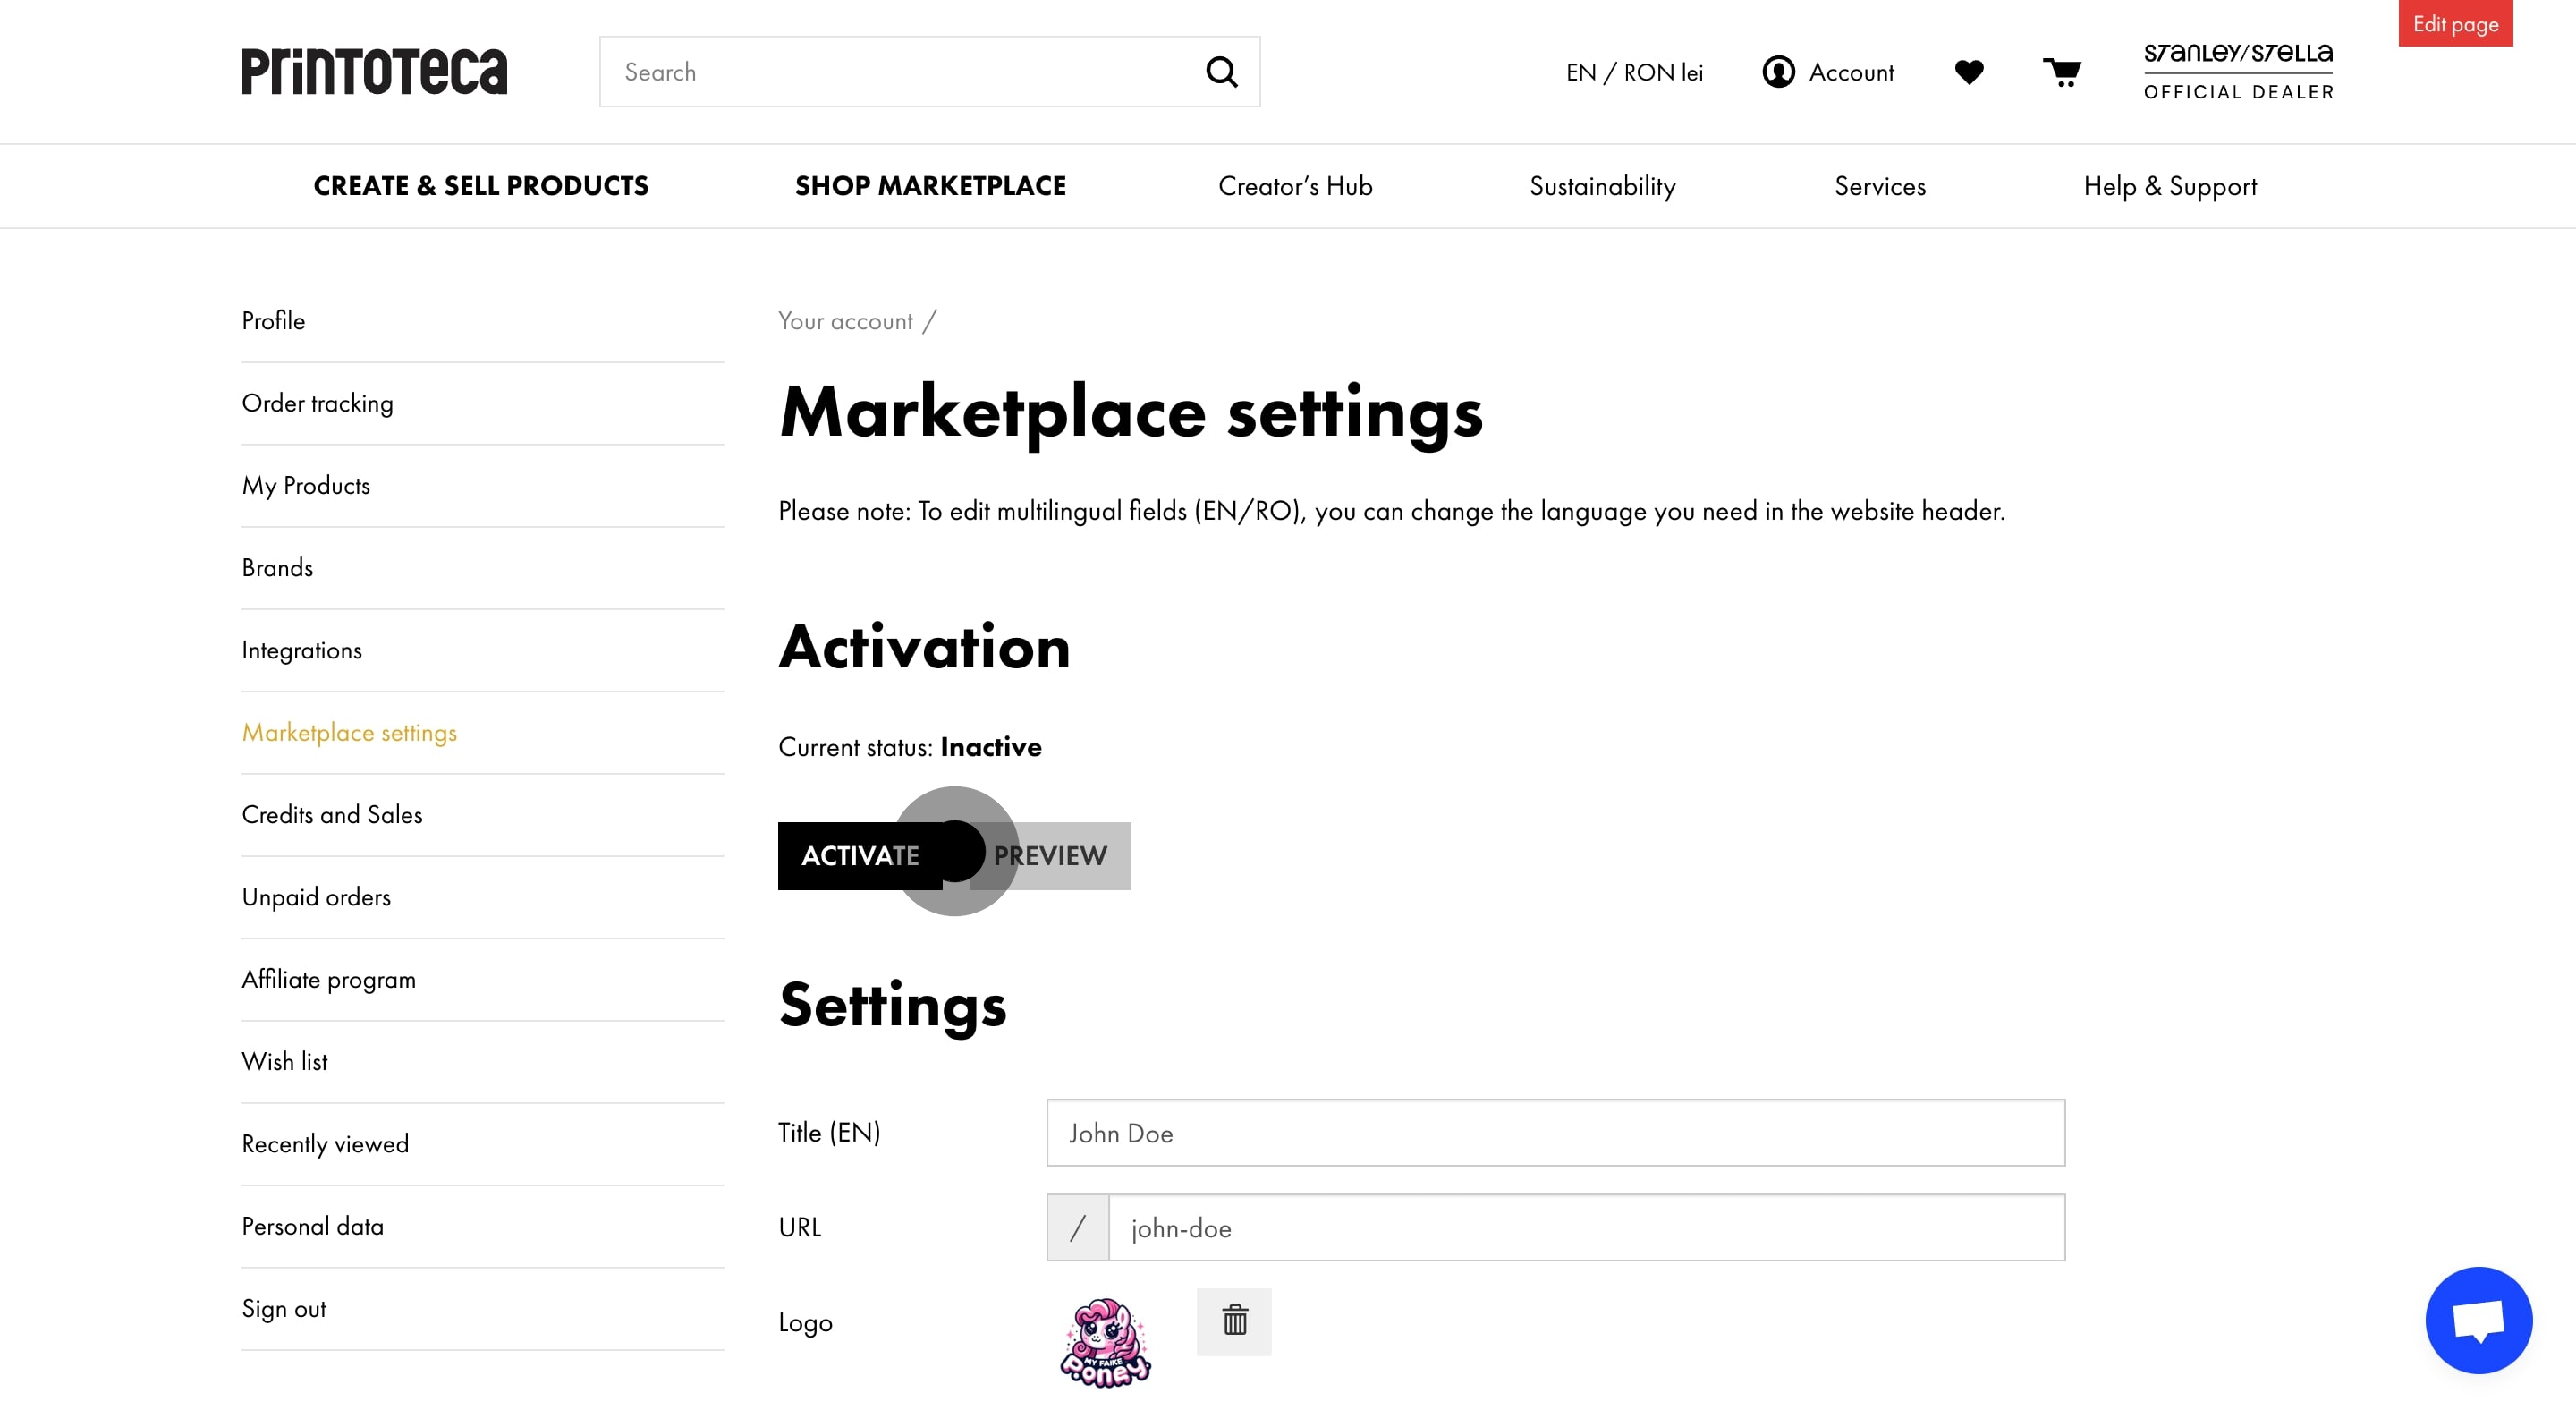Click the Title (EN) input field
Image resolution: width=2576 pixels, height=1410 pixels.
(x=1555, y=1133)
